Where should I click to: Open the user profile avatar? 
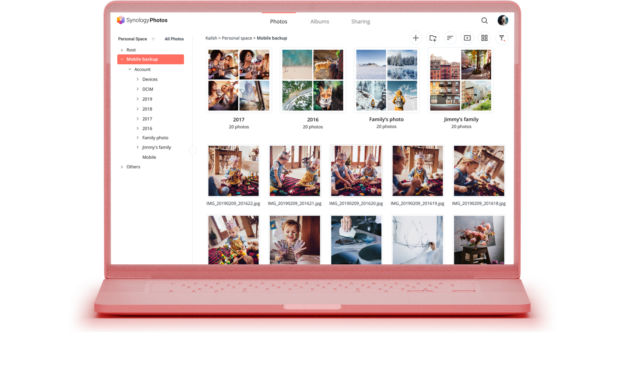tap(503, 20)
